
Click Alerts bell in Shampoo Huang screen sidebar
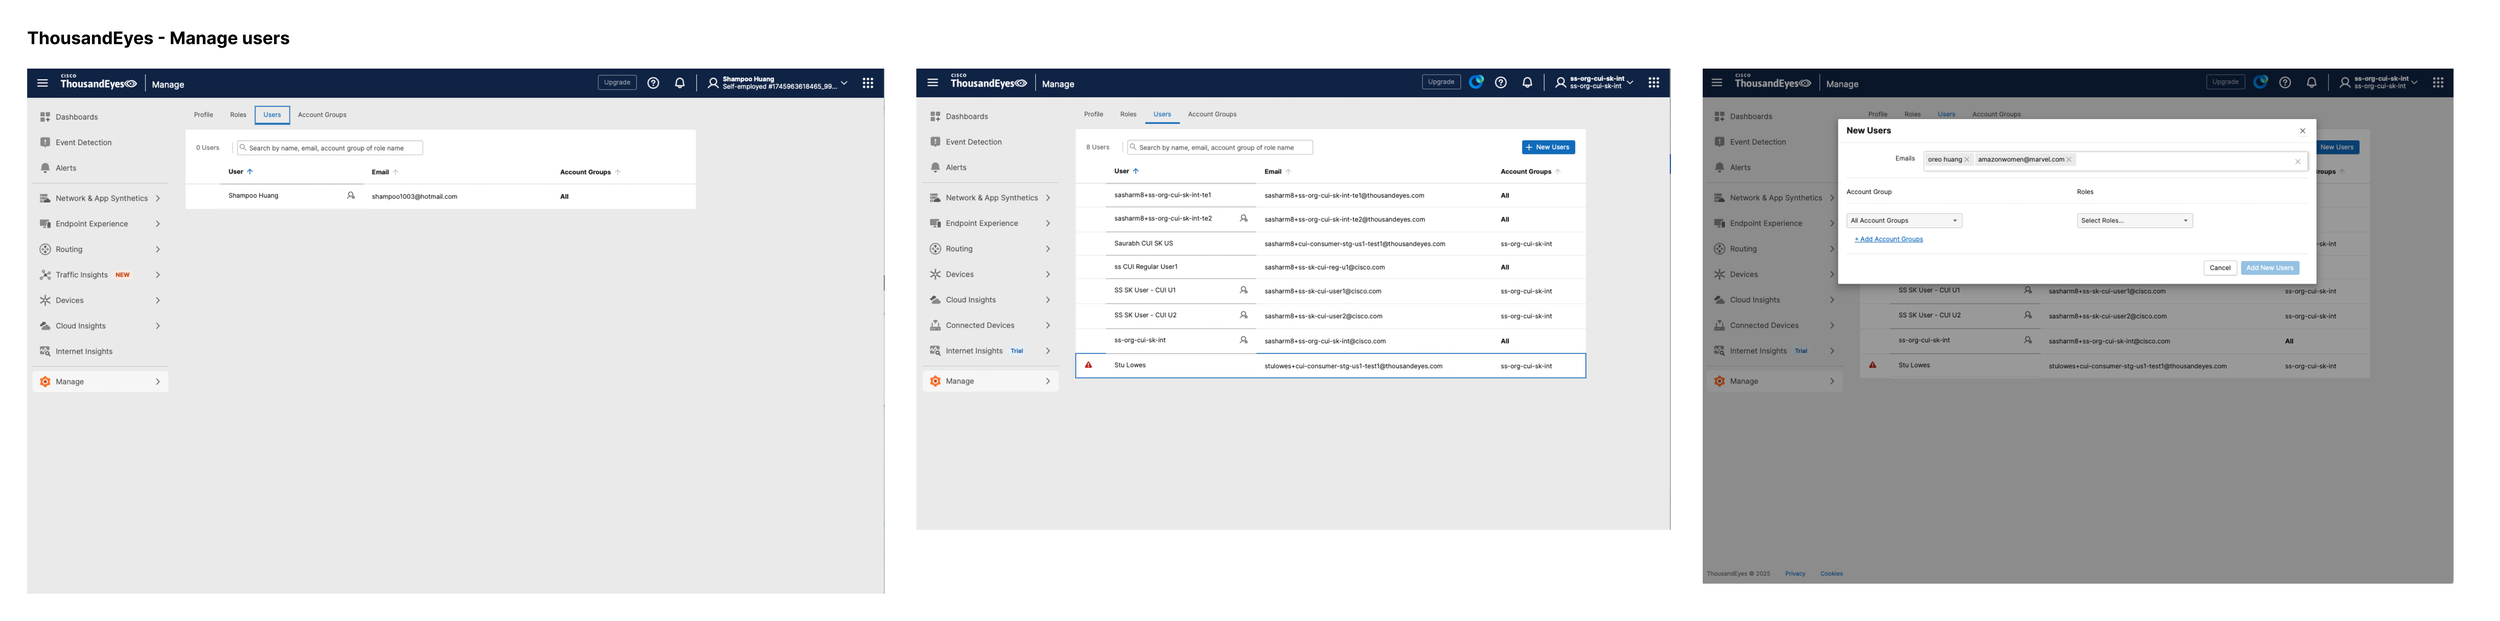[45, 168]
